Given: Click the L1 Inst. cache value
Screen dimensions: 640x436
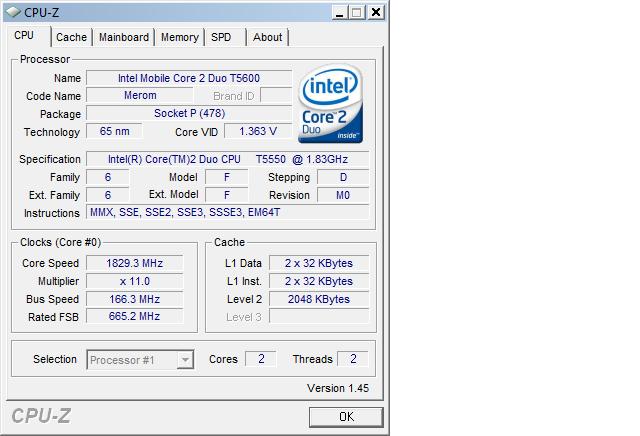Looking at the screenshot, I should pos(319,281).
